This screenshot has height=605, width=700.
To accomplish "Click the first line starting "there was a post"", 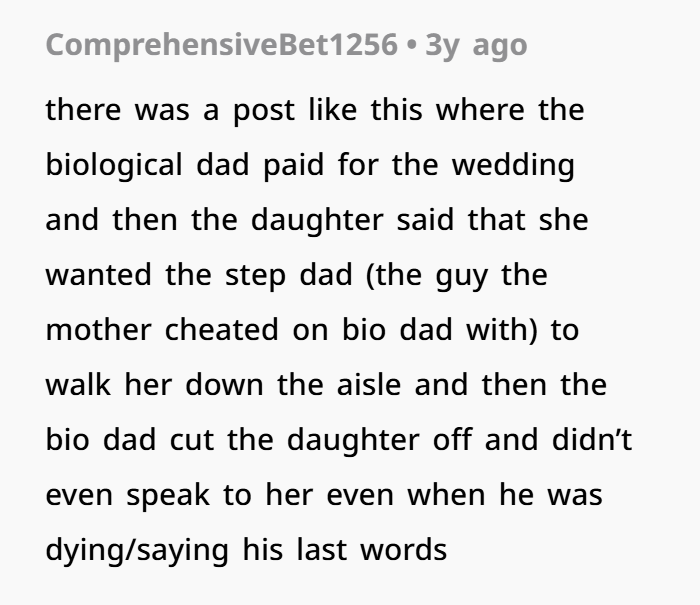I will [x=314, y=109].
